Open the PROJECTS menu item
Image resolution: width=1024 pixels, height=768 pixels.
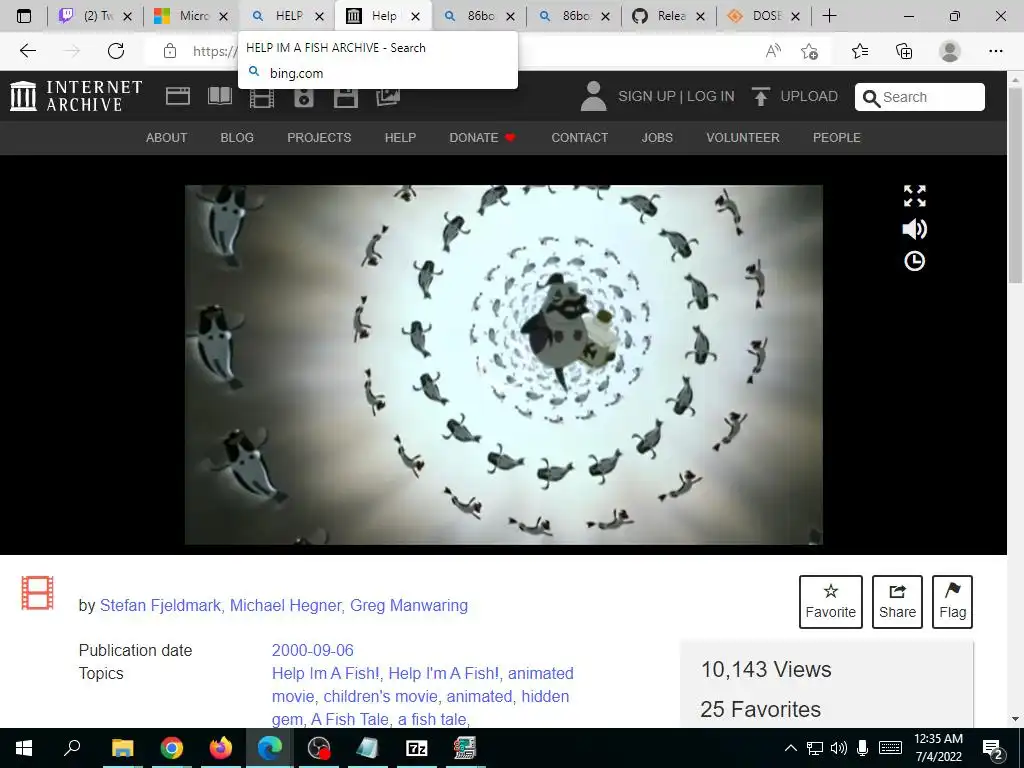click(319, 138)
